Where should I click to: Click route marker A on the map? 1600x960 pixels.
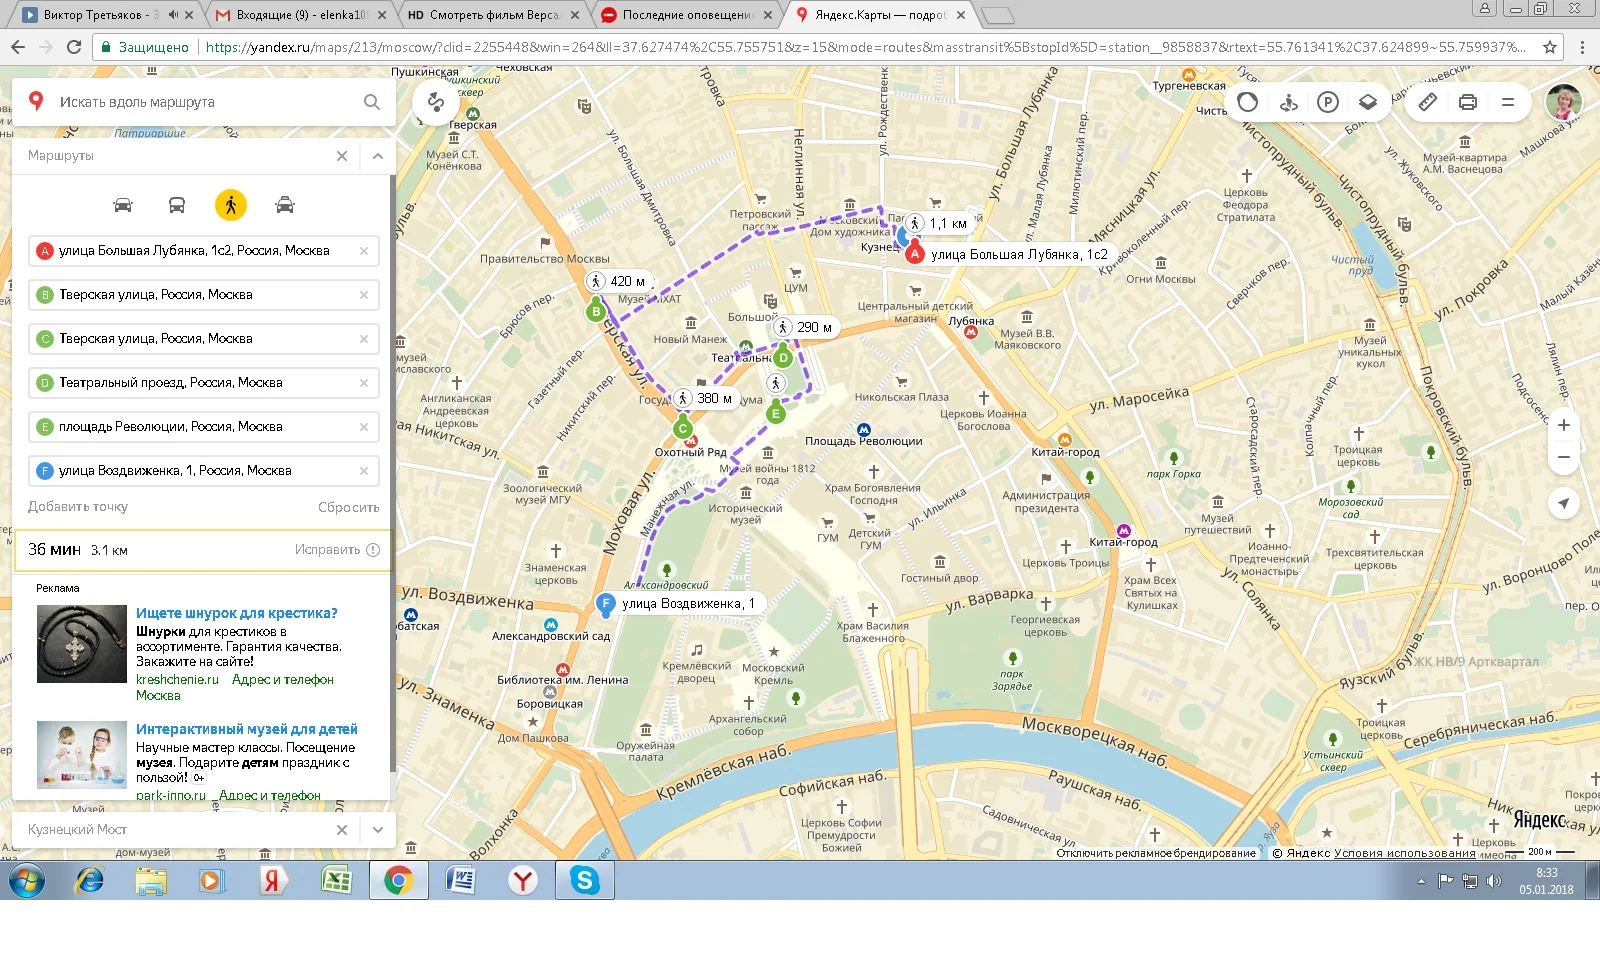[x=914, y=253]
